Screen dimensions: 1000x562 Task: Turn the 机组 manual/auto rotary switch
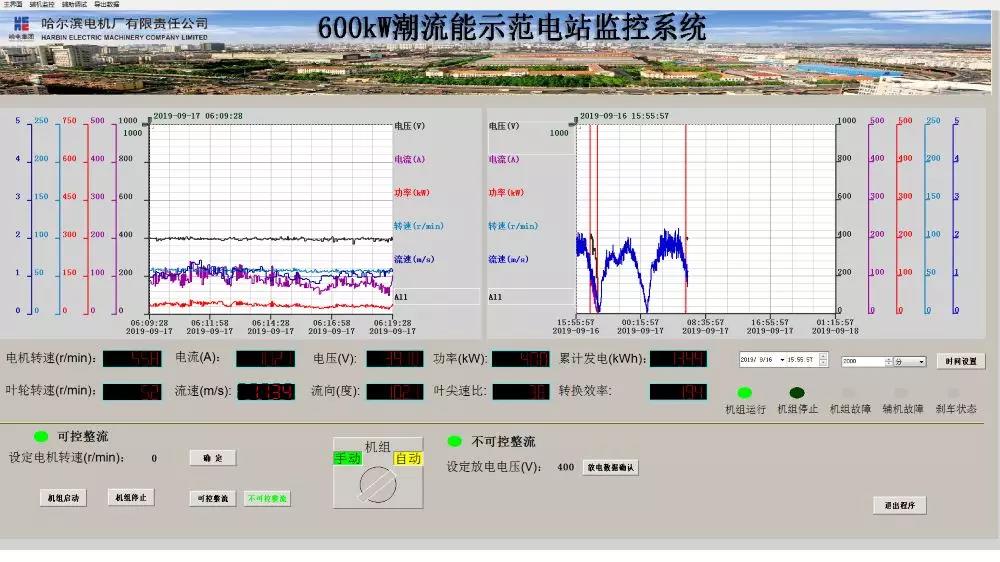point(377,485)
